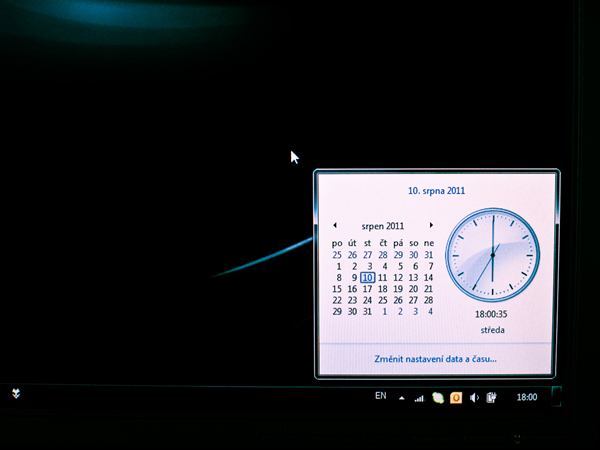This screenshot has height=450, width=600.
Task: Select date 18 in the calendar
Action: 383,289
